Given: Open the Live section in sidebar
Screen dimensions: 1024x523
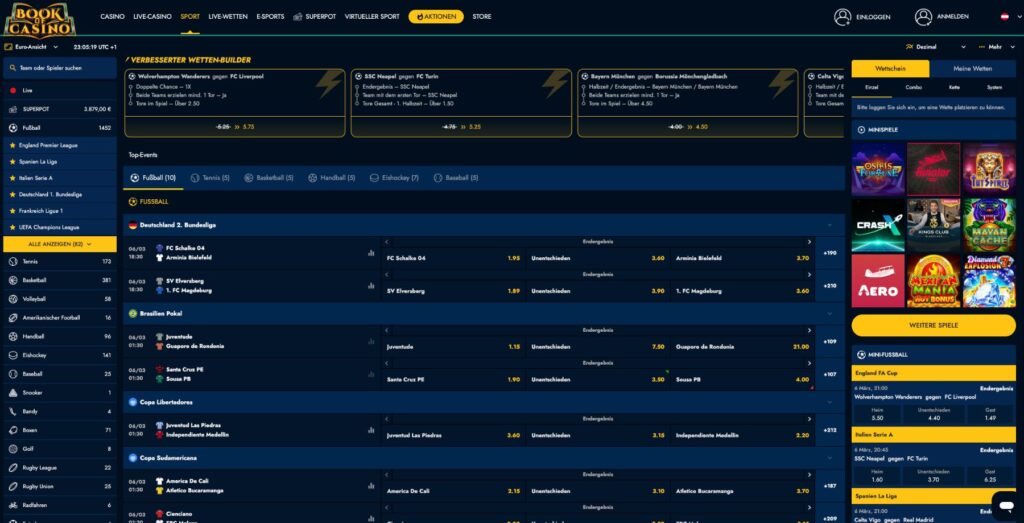Looking at the screenshot, I should [59, 91].
